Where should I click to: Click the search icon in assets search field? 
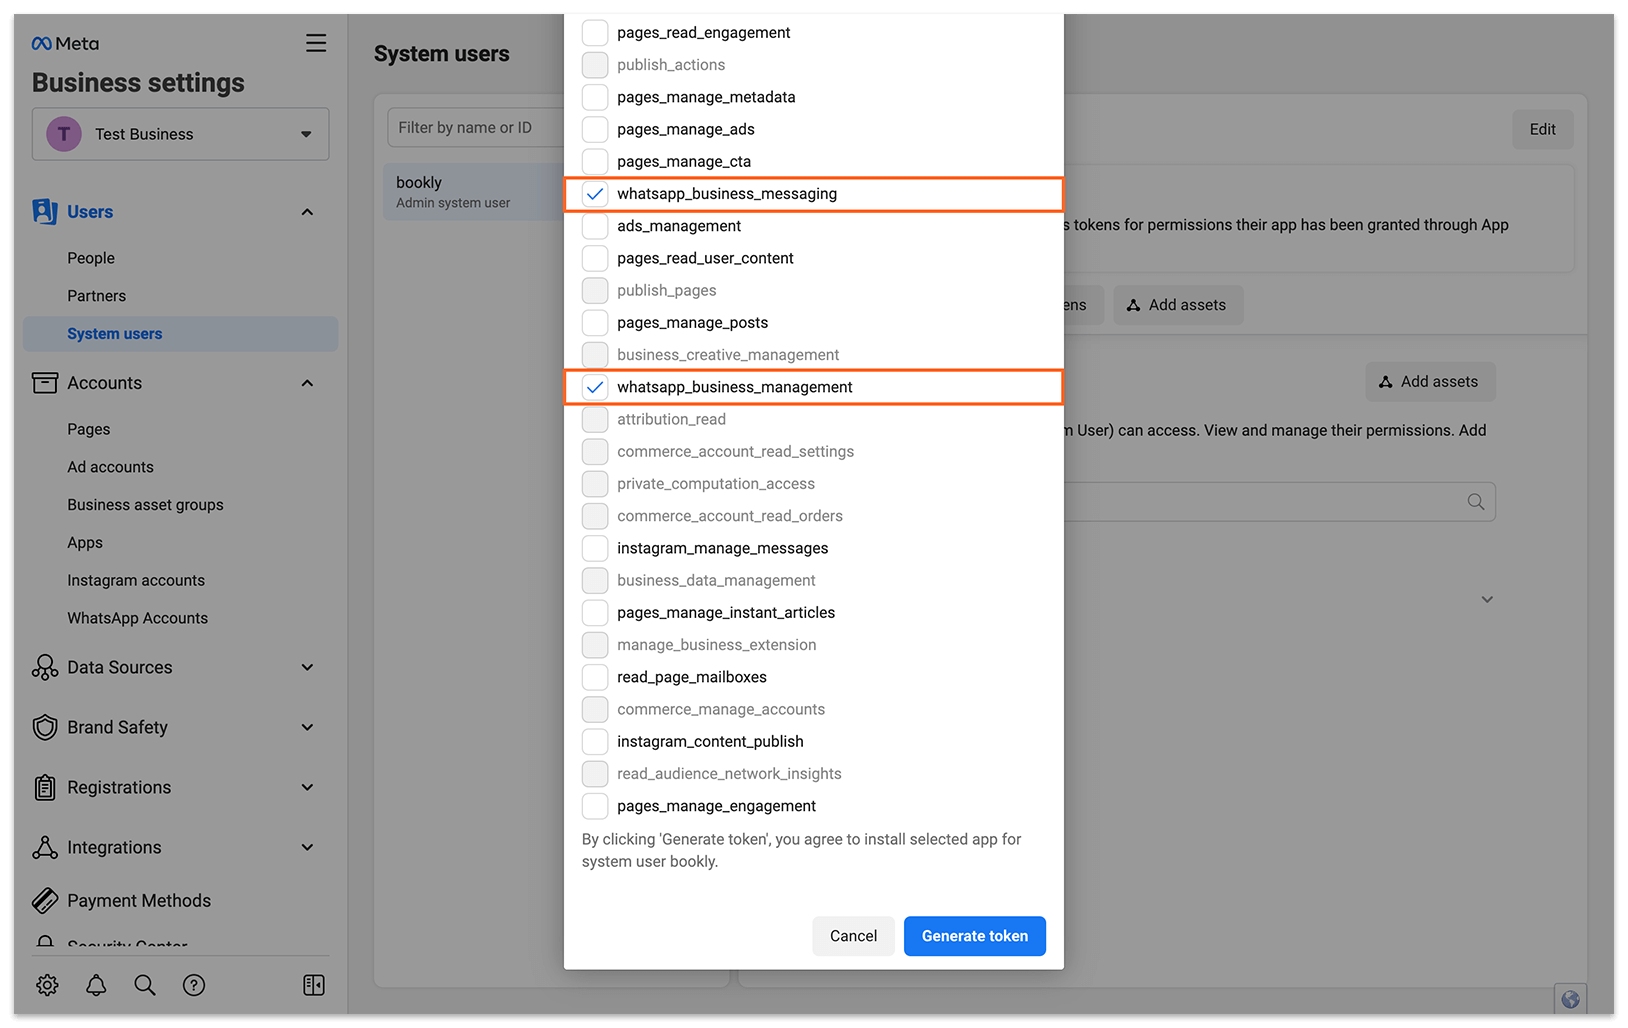pyautogui.click(x=1476, y=502)
